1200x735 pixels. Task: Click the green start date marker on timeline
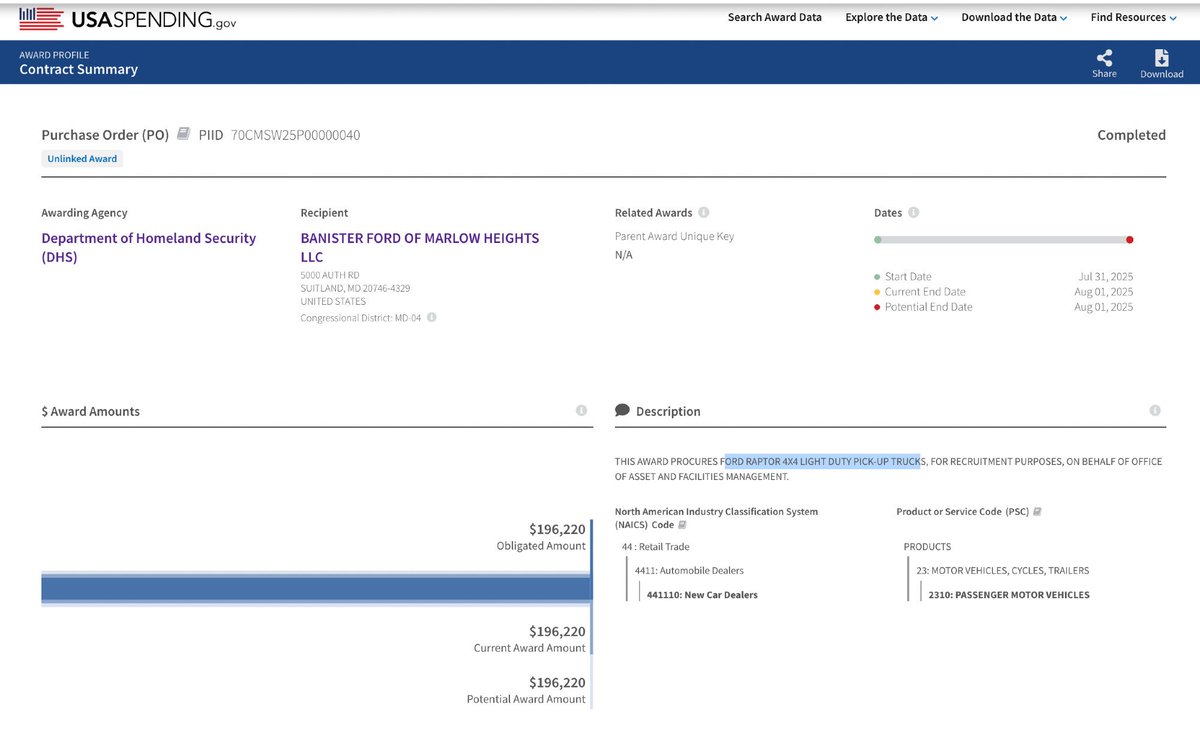click(x=877, y=240)
